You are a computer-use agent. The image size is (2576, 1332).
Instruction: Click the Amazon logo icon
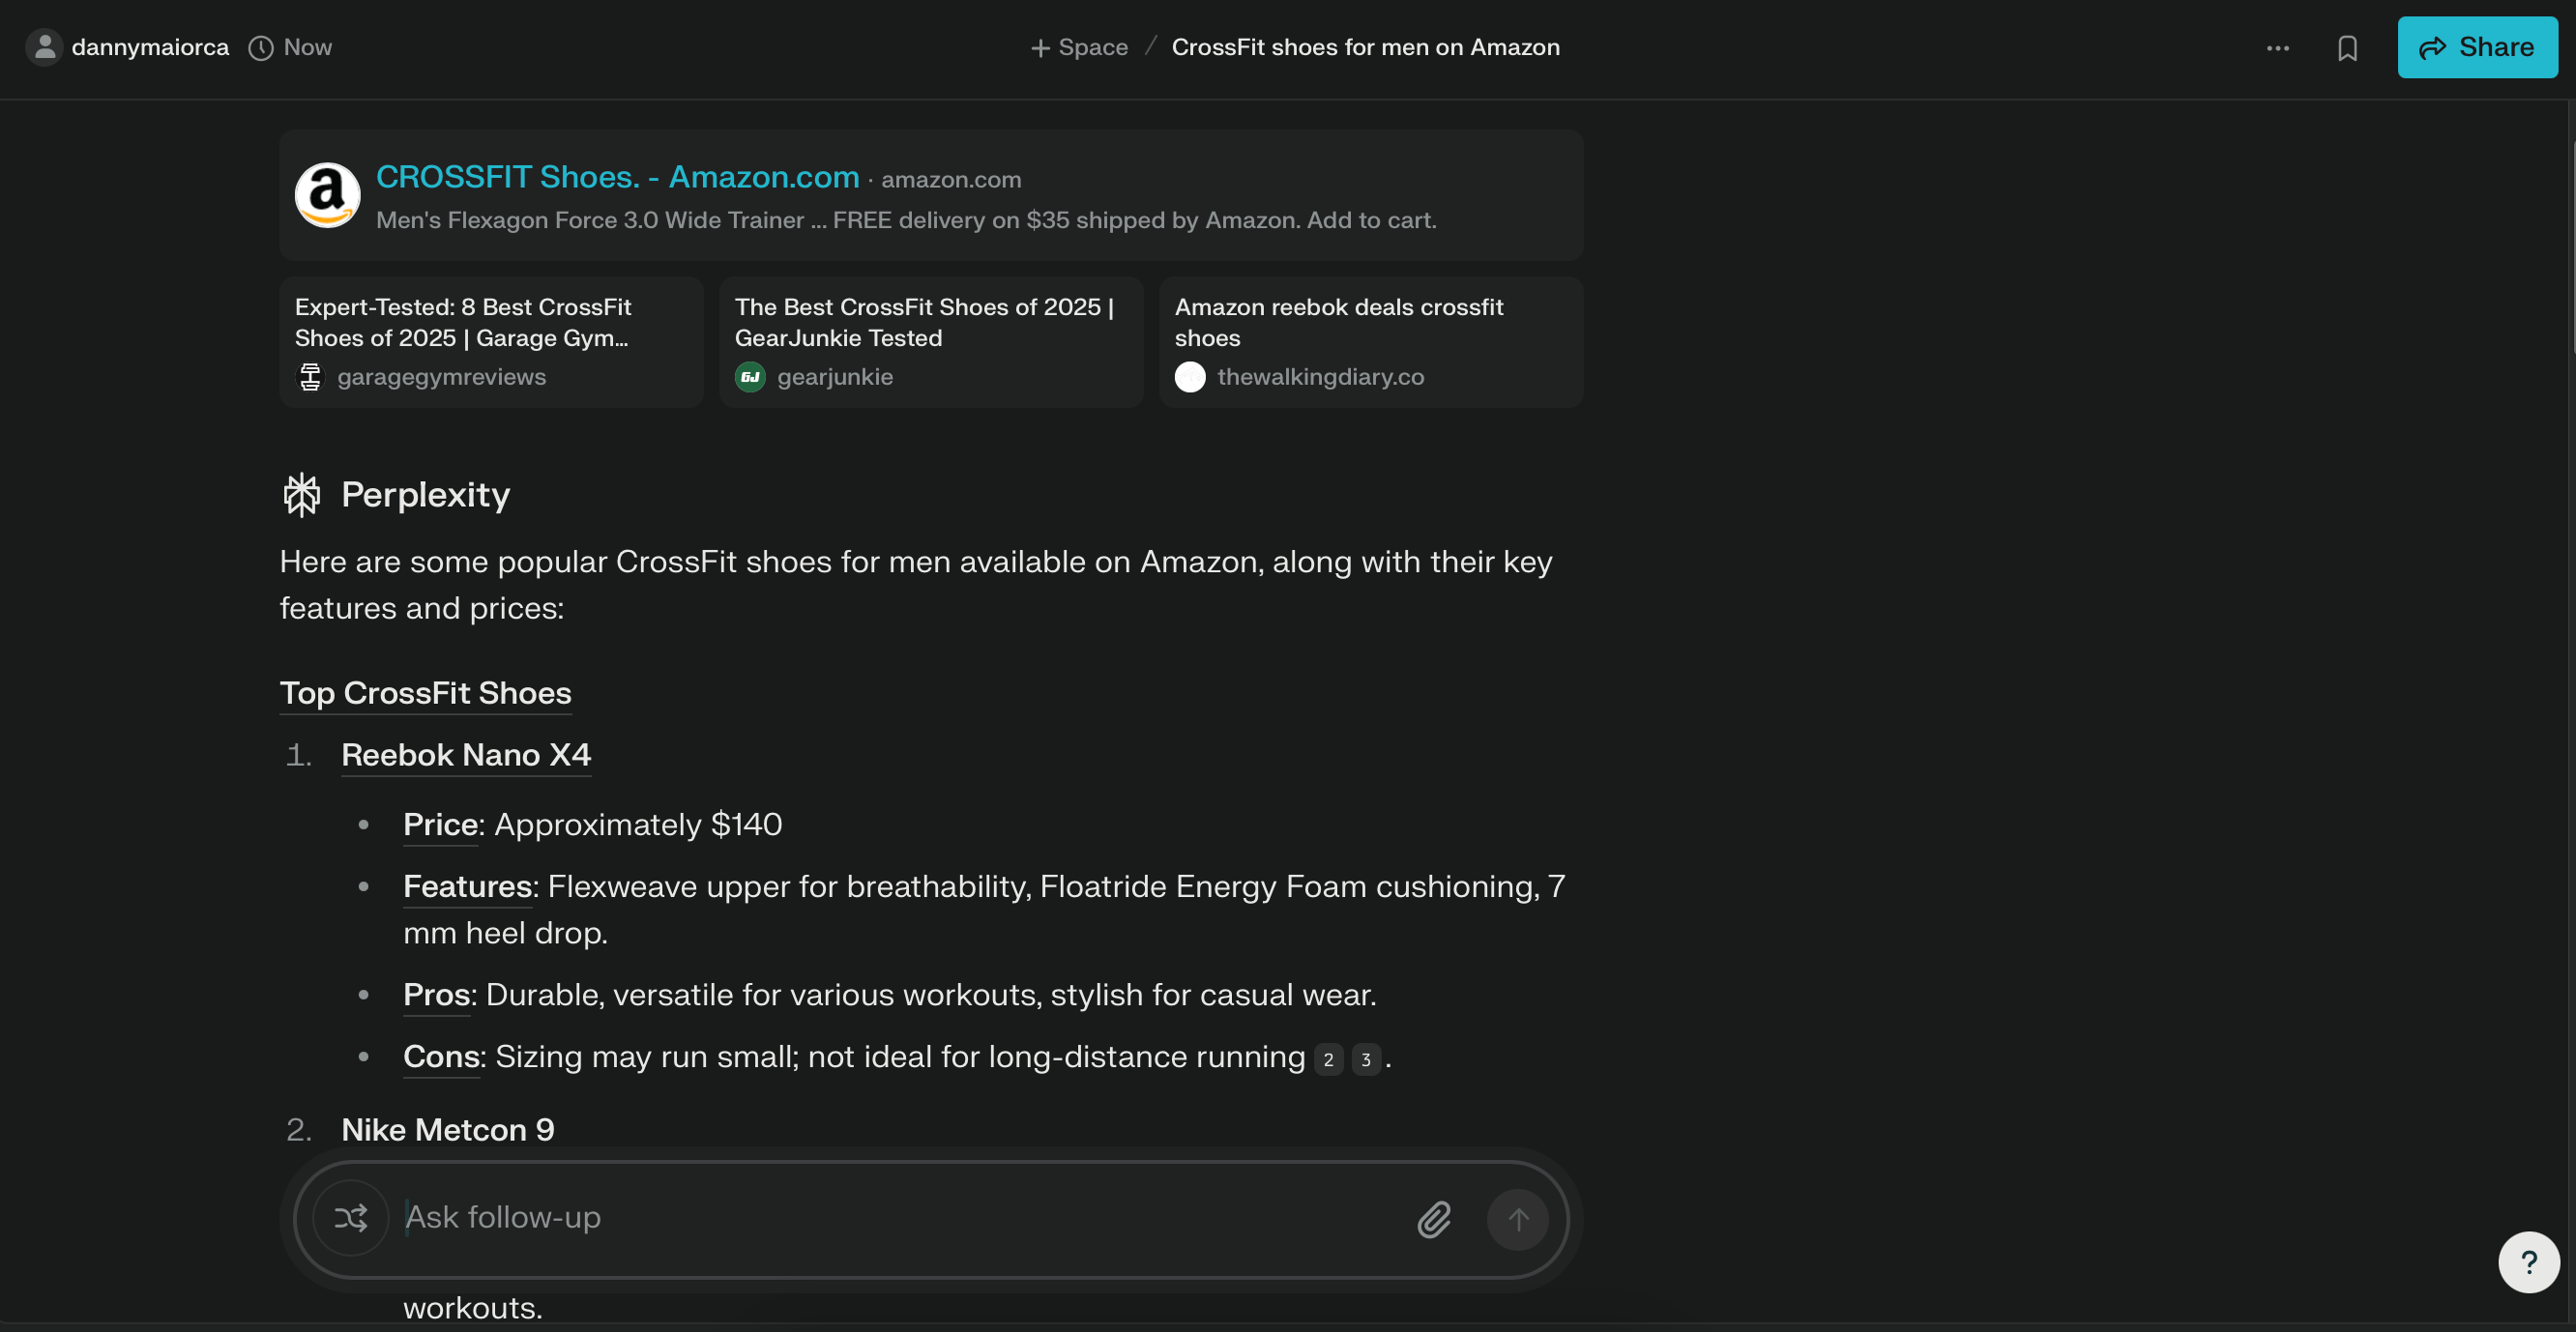327,195
